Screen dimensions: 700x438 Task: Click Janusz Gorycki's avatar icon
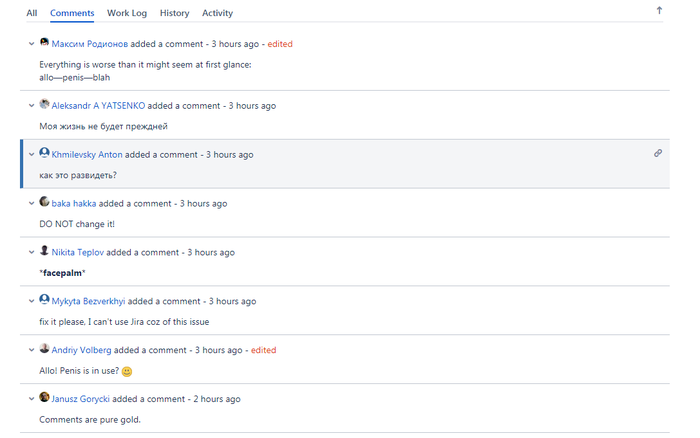coord(45,398)
